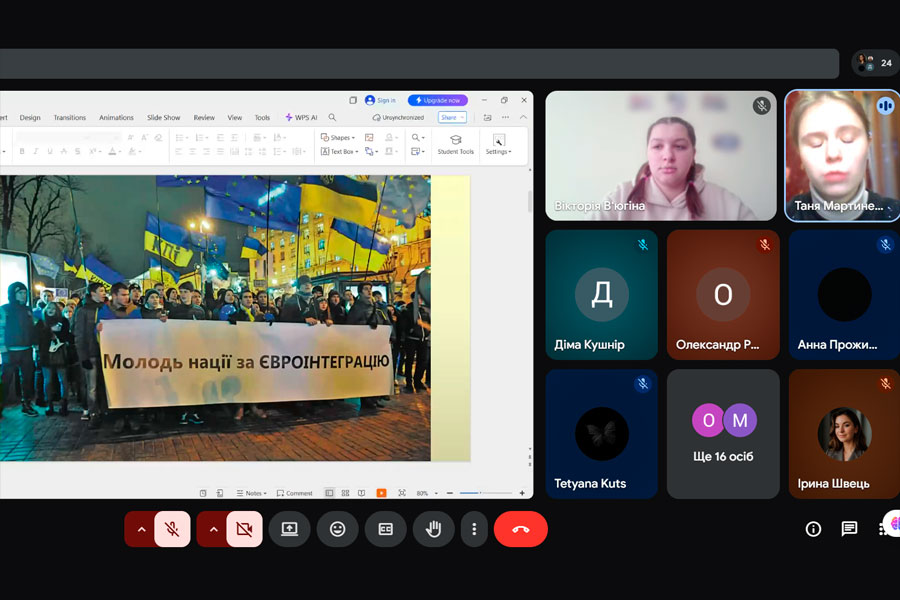Open the Transitions ribbon tab
This screenshot has height=600, width=900.
(70, 117)
